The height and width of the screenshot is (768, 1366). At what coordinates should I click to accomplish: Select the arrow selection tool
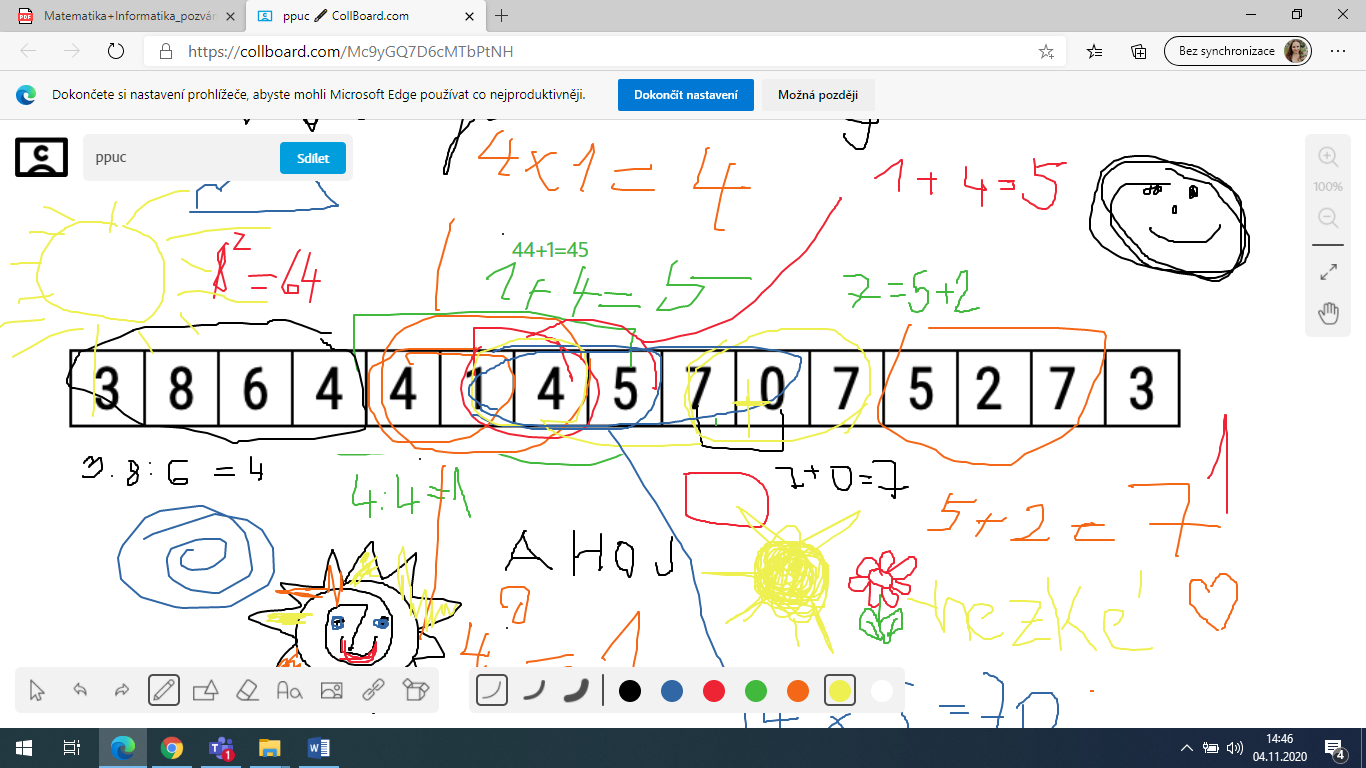click(38, 690)
